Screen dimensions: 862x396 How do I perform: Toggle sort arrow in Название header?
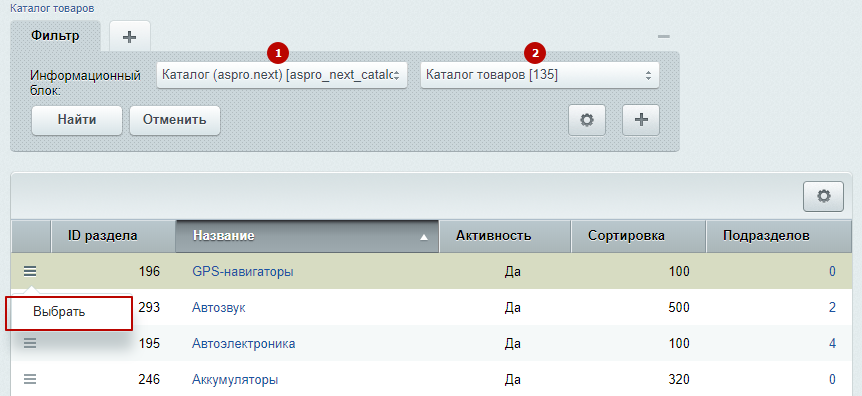point(423,238)
